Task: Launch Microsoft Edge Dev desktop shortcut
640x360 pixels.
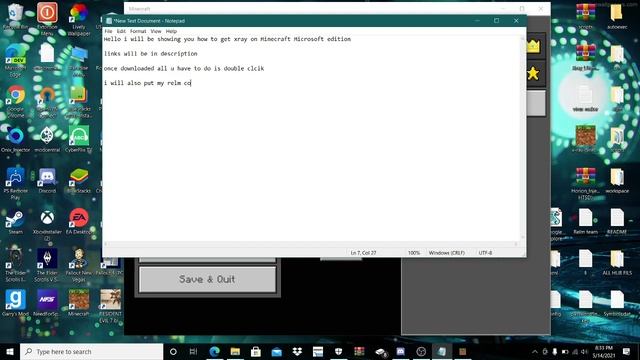Action: [16, 60]
